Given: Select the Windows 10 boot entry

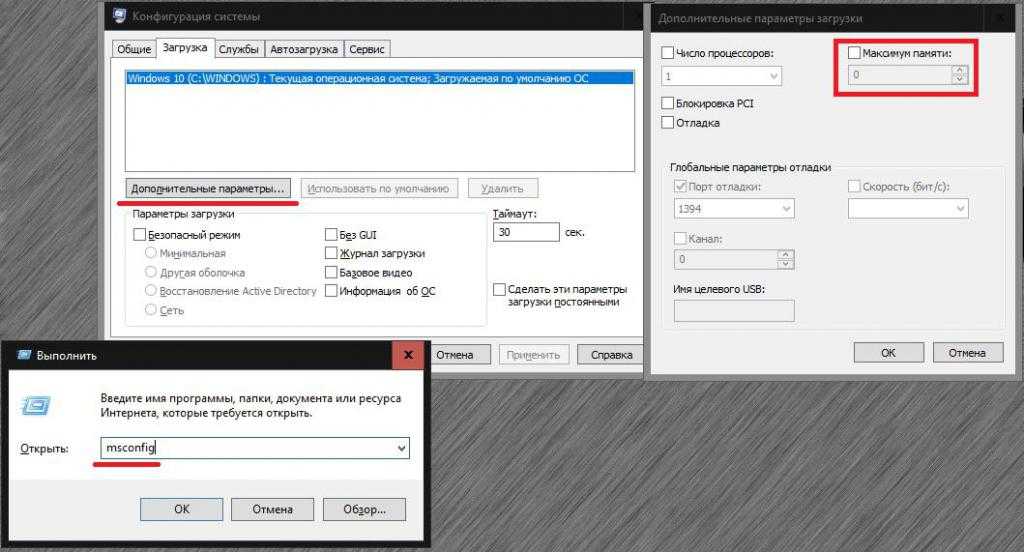Looking at the screenshot, I should coord(380,77).
